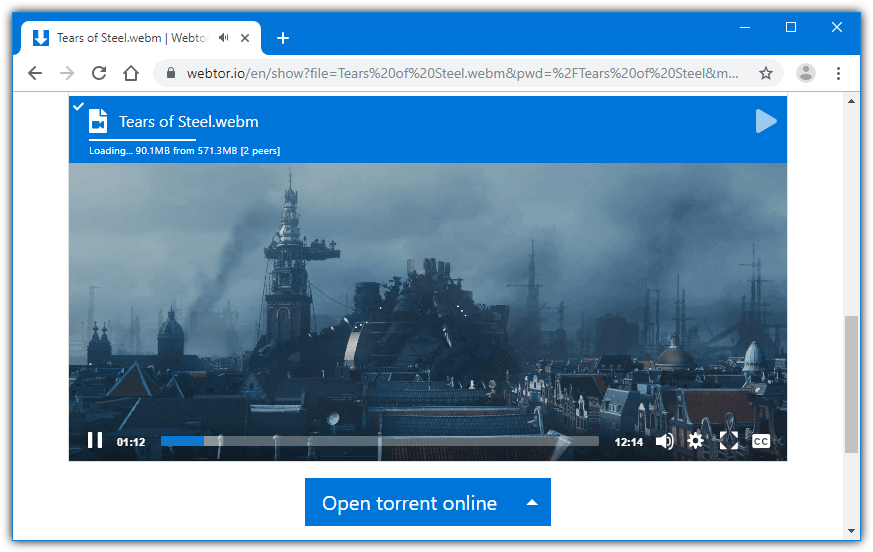View site info via the padlock icon
The image size is (873, 552).
[x=171, y=73]
